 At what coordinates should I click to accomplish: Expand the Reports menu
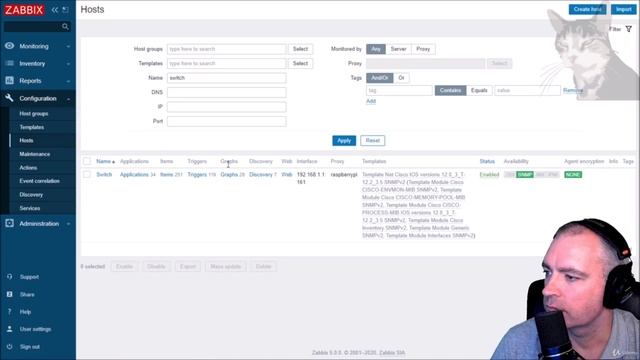[38, 81]
